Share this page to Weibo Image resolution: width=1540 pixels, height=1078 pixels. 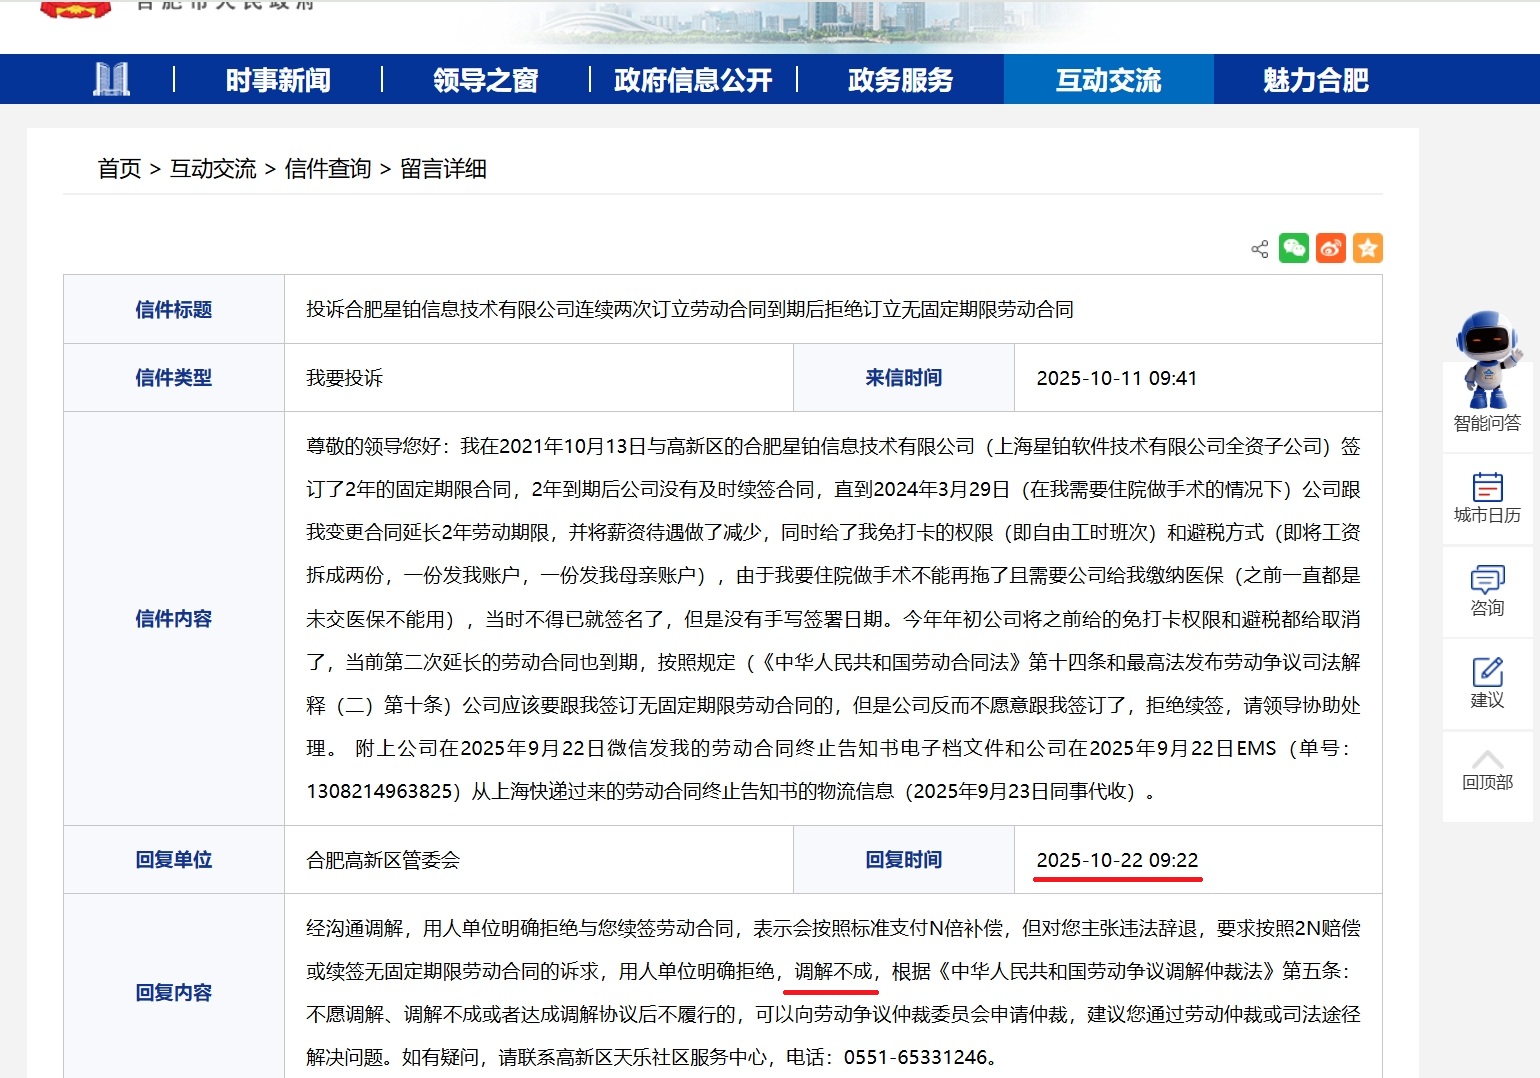pyautogui.click(x=1330, y=248)
